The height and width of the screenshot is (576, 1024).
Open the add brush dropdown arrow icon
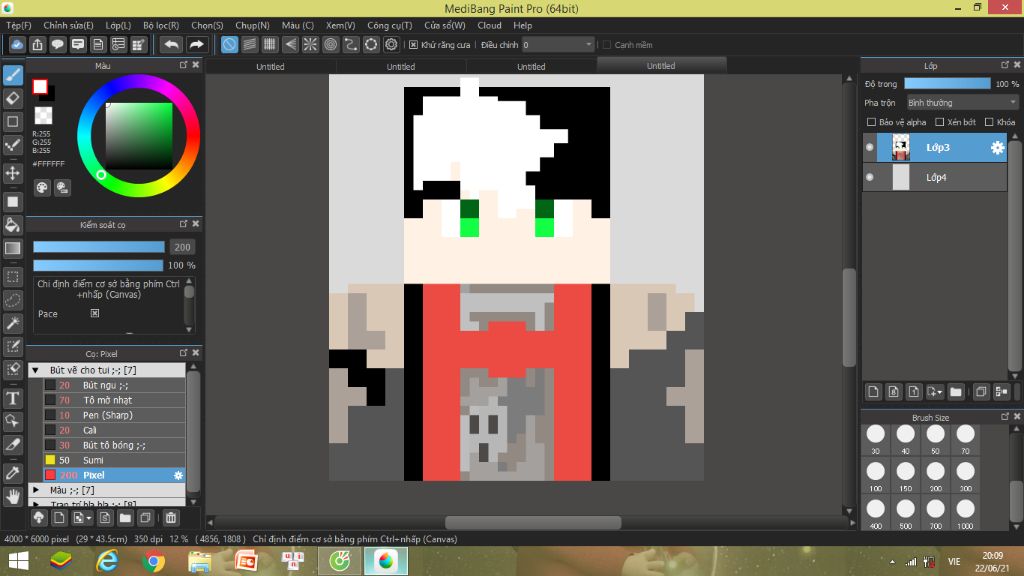[x=82, y=518]
